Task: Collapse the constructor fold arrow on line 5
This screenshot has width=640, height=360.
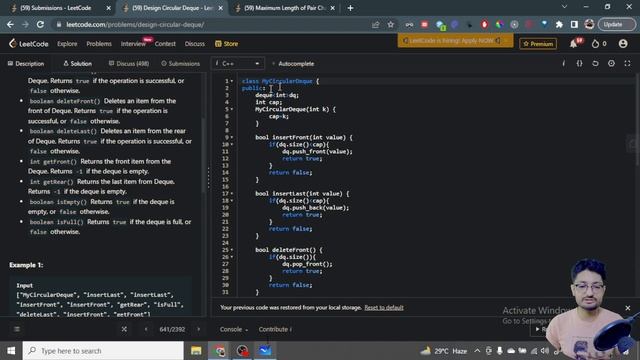Action: 232,109
